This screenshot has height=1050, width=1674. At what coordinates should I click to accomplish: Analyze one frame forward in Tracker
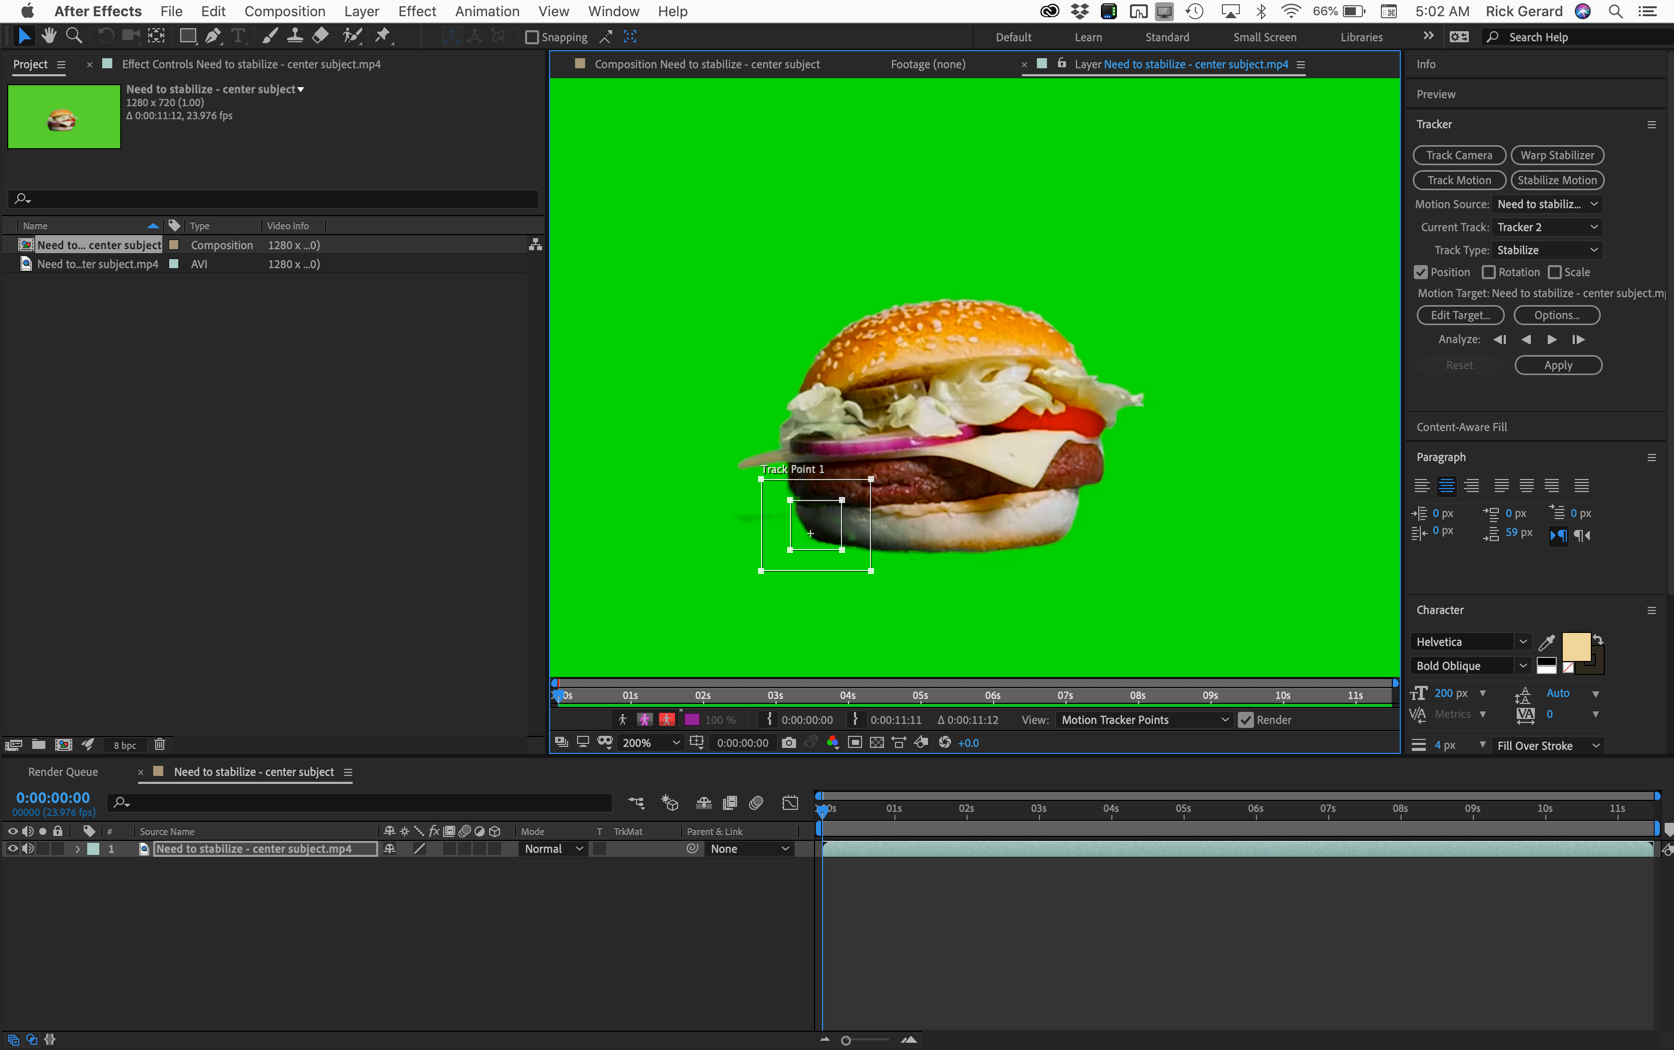tap(1578, 340)
